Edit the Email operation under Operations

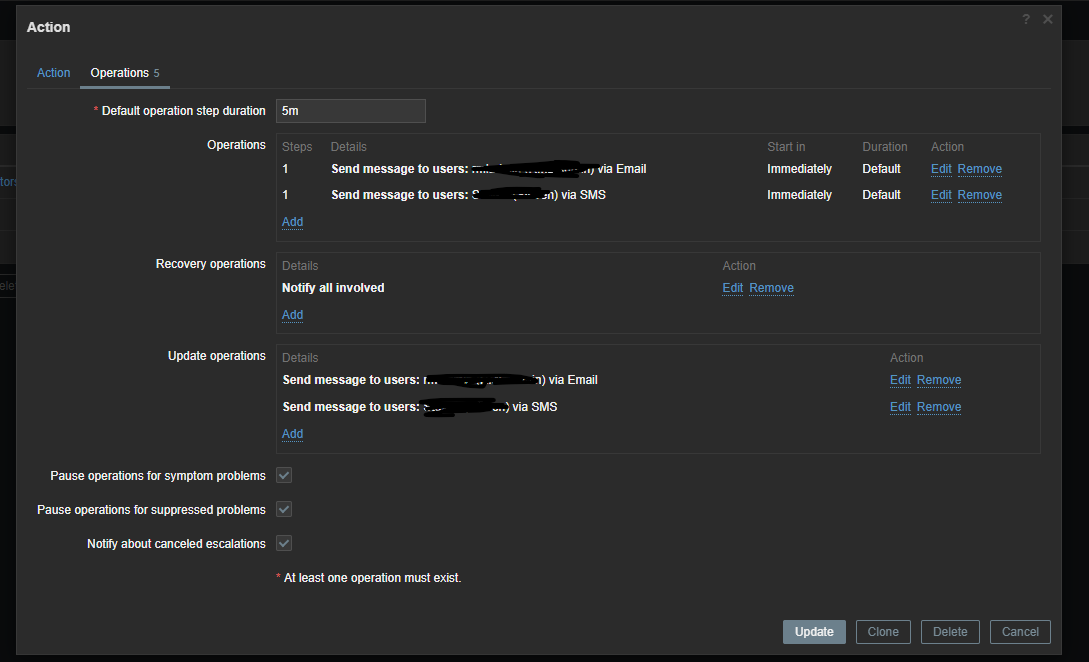click(941, 169)
